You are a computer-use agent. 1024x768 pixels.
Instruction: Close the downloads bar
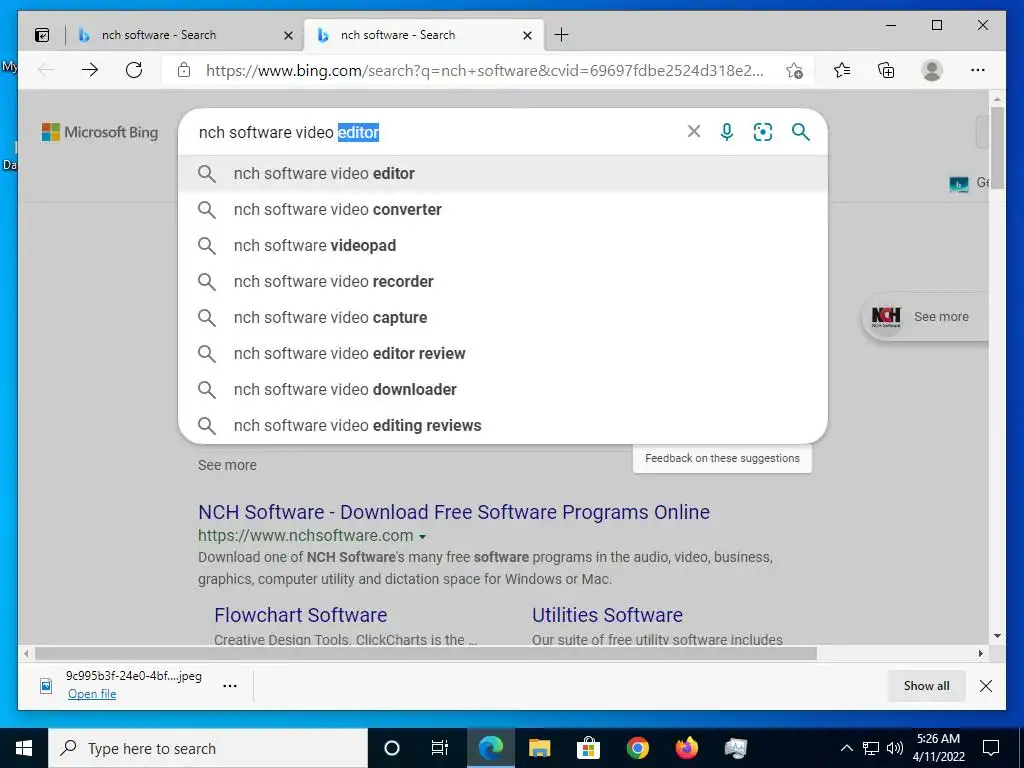[x=986, y=686]
